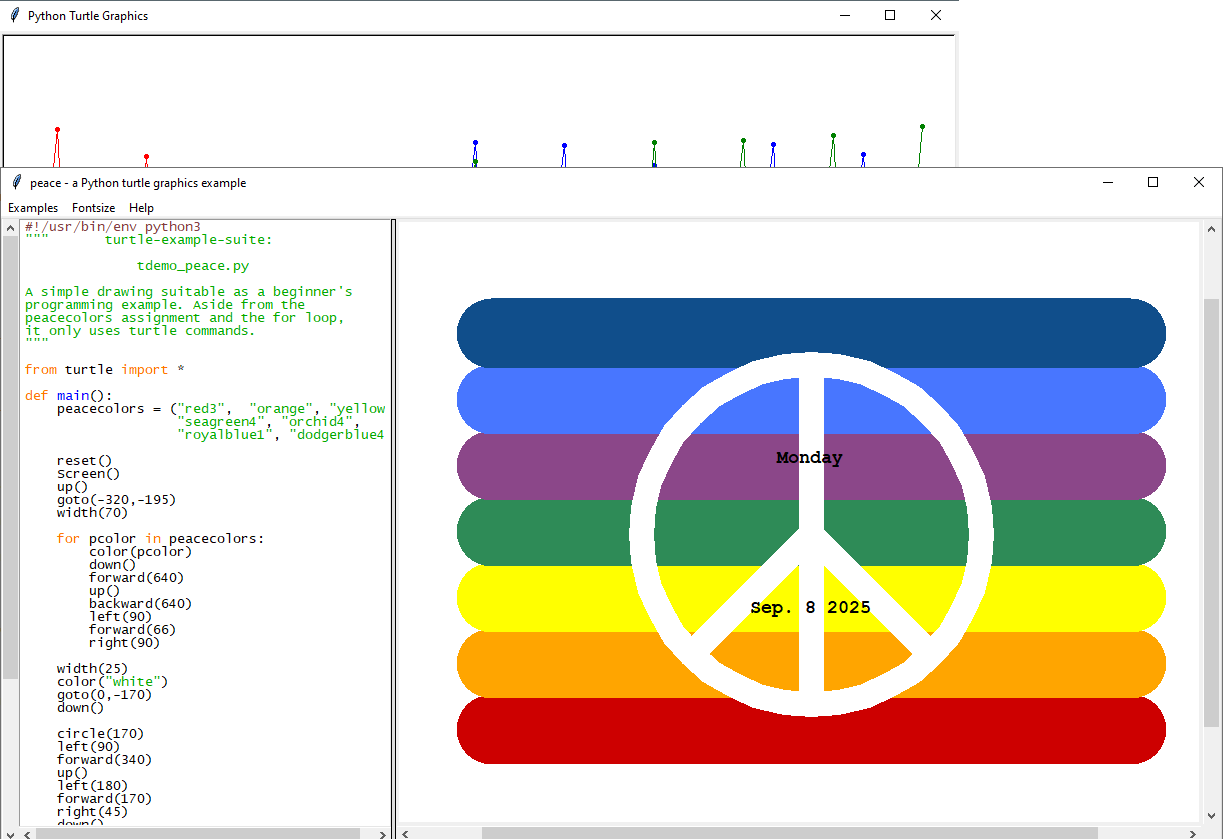Click the "Monday" text on the canvas
Image resolution: width=1223 pixels, height=839 pixels.
tap(809, 458)
